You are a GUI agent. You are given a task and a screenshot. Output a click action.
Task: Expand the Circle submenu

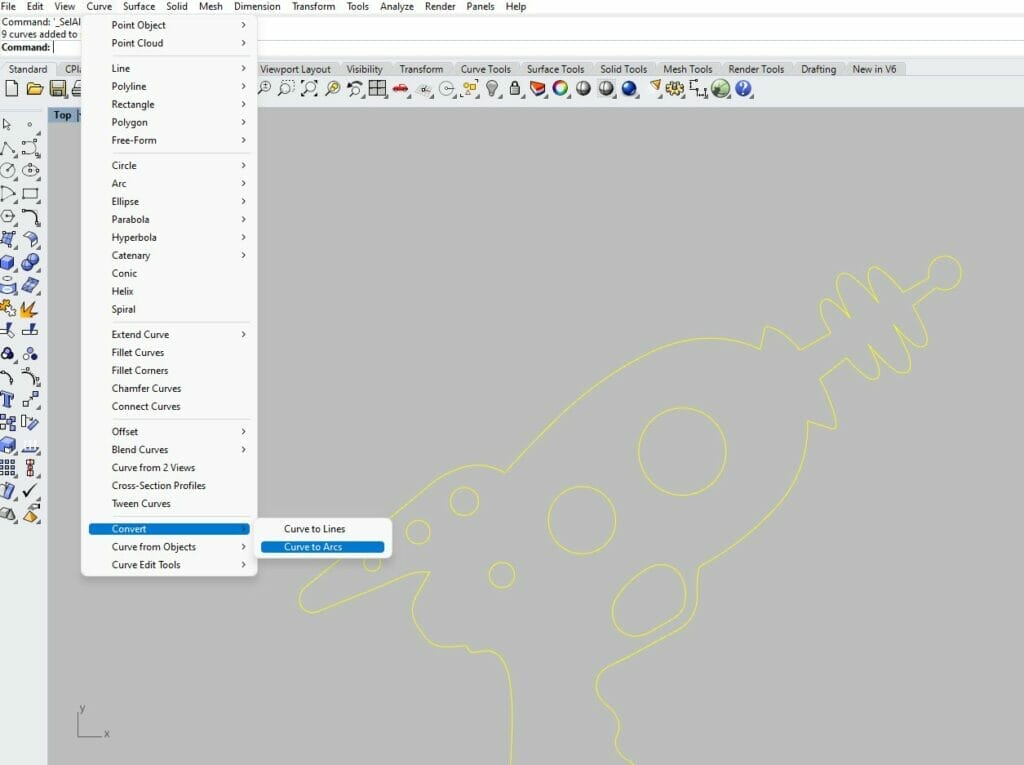(x=169, y=165)
